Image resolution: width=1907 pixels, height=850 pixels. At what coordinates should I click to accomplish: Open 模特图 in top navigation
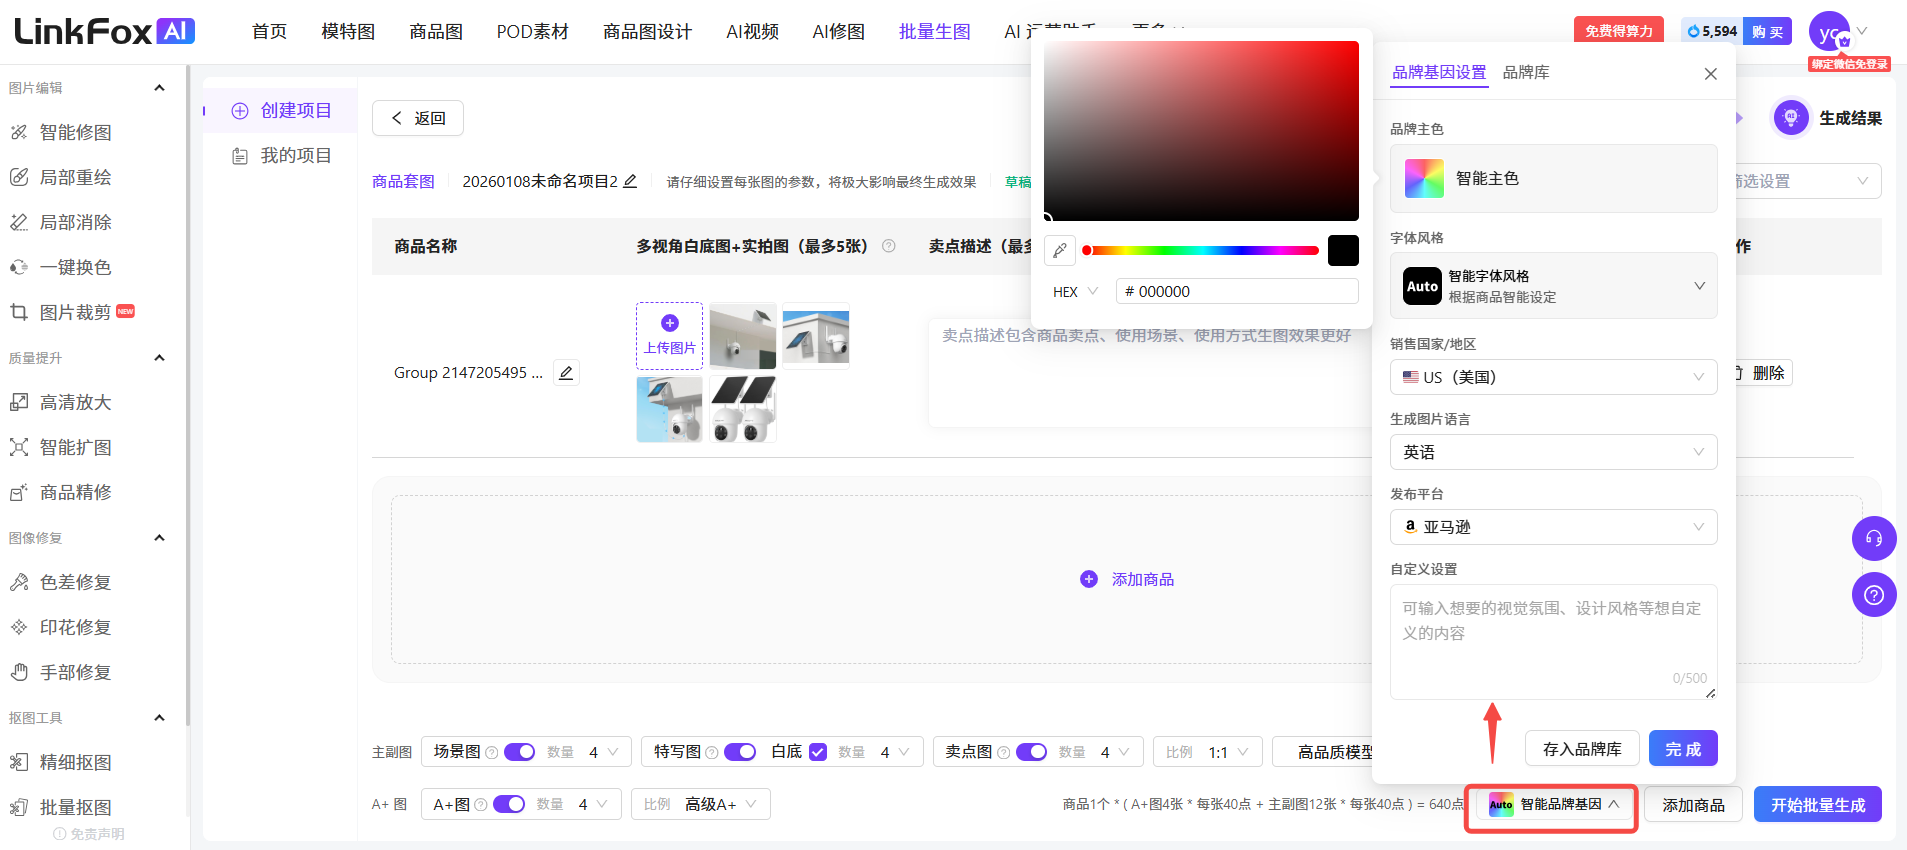point(348,32)
